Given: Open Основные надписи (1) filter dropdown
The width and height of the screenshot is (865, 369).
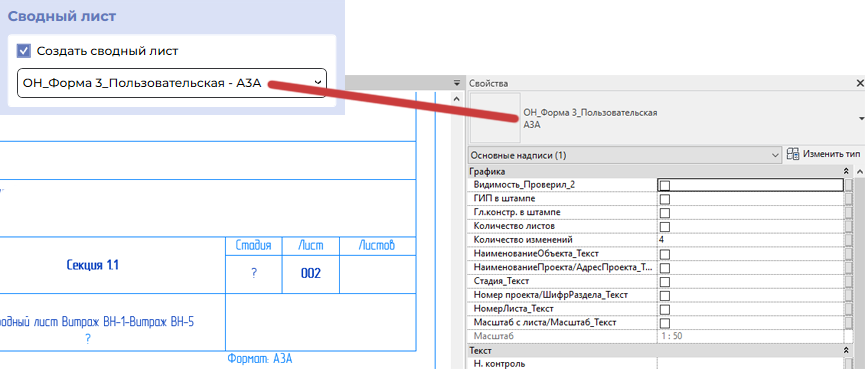Looking at the screenshot, I should [624, 155].
